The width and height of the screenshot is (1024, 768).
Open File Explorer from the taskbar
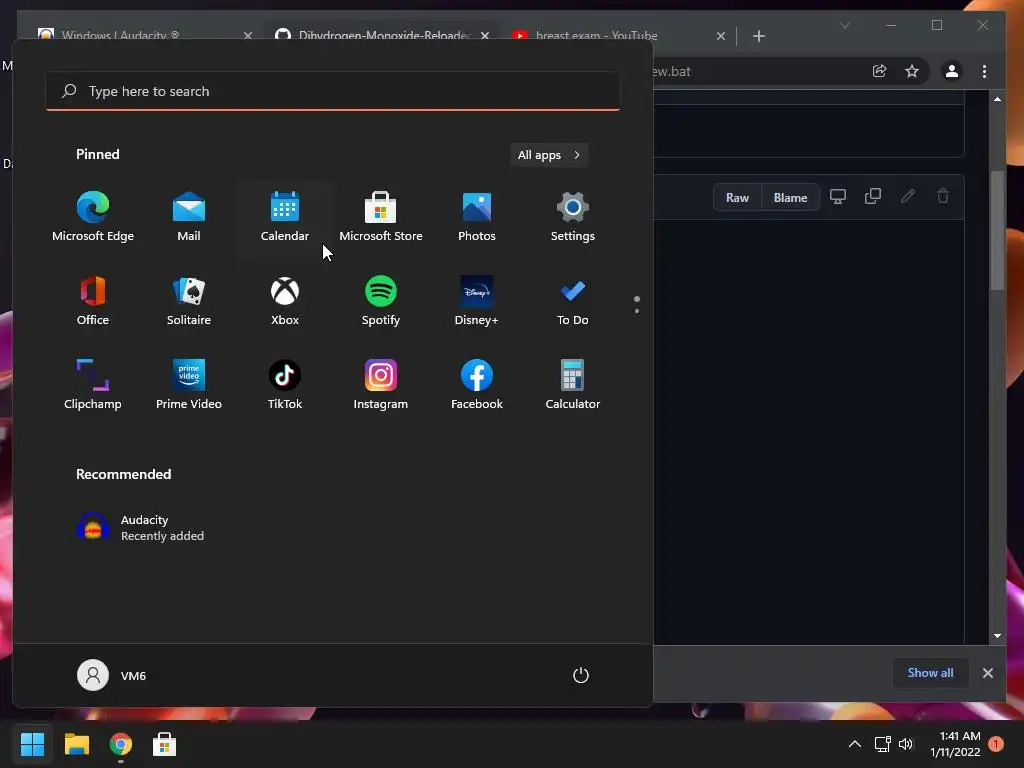(77, 744)
